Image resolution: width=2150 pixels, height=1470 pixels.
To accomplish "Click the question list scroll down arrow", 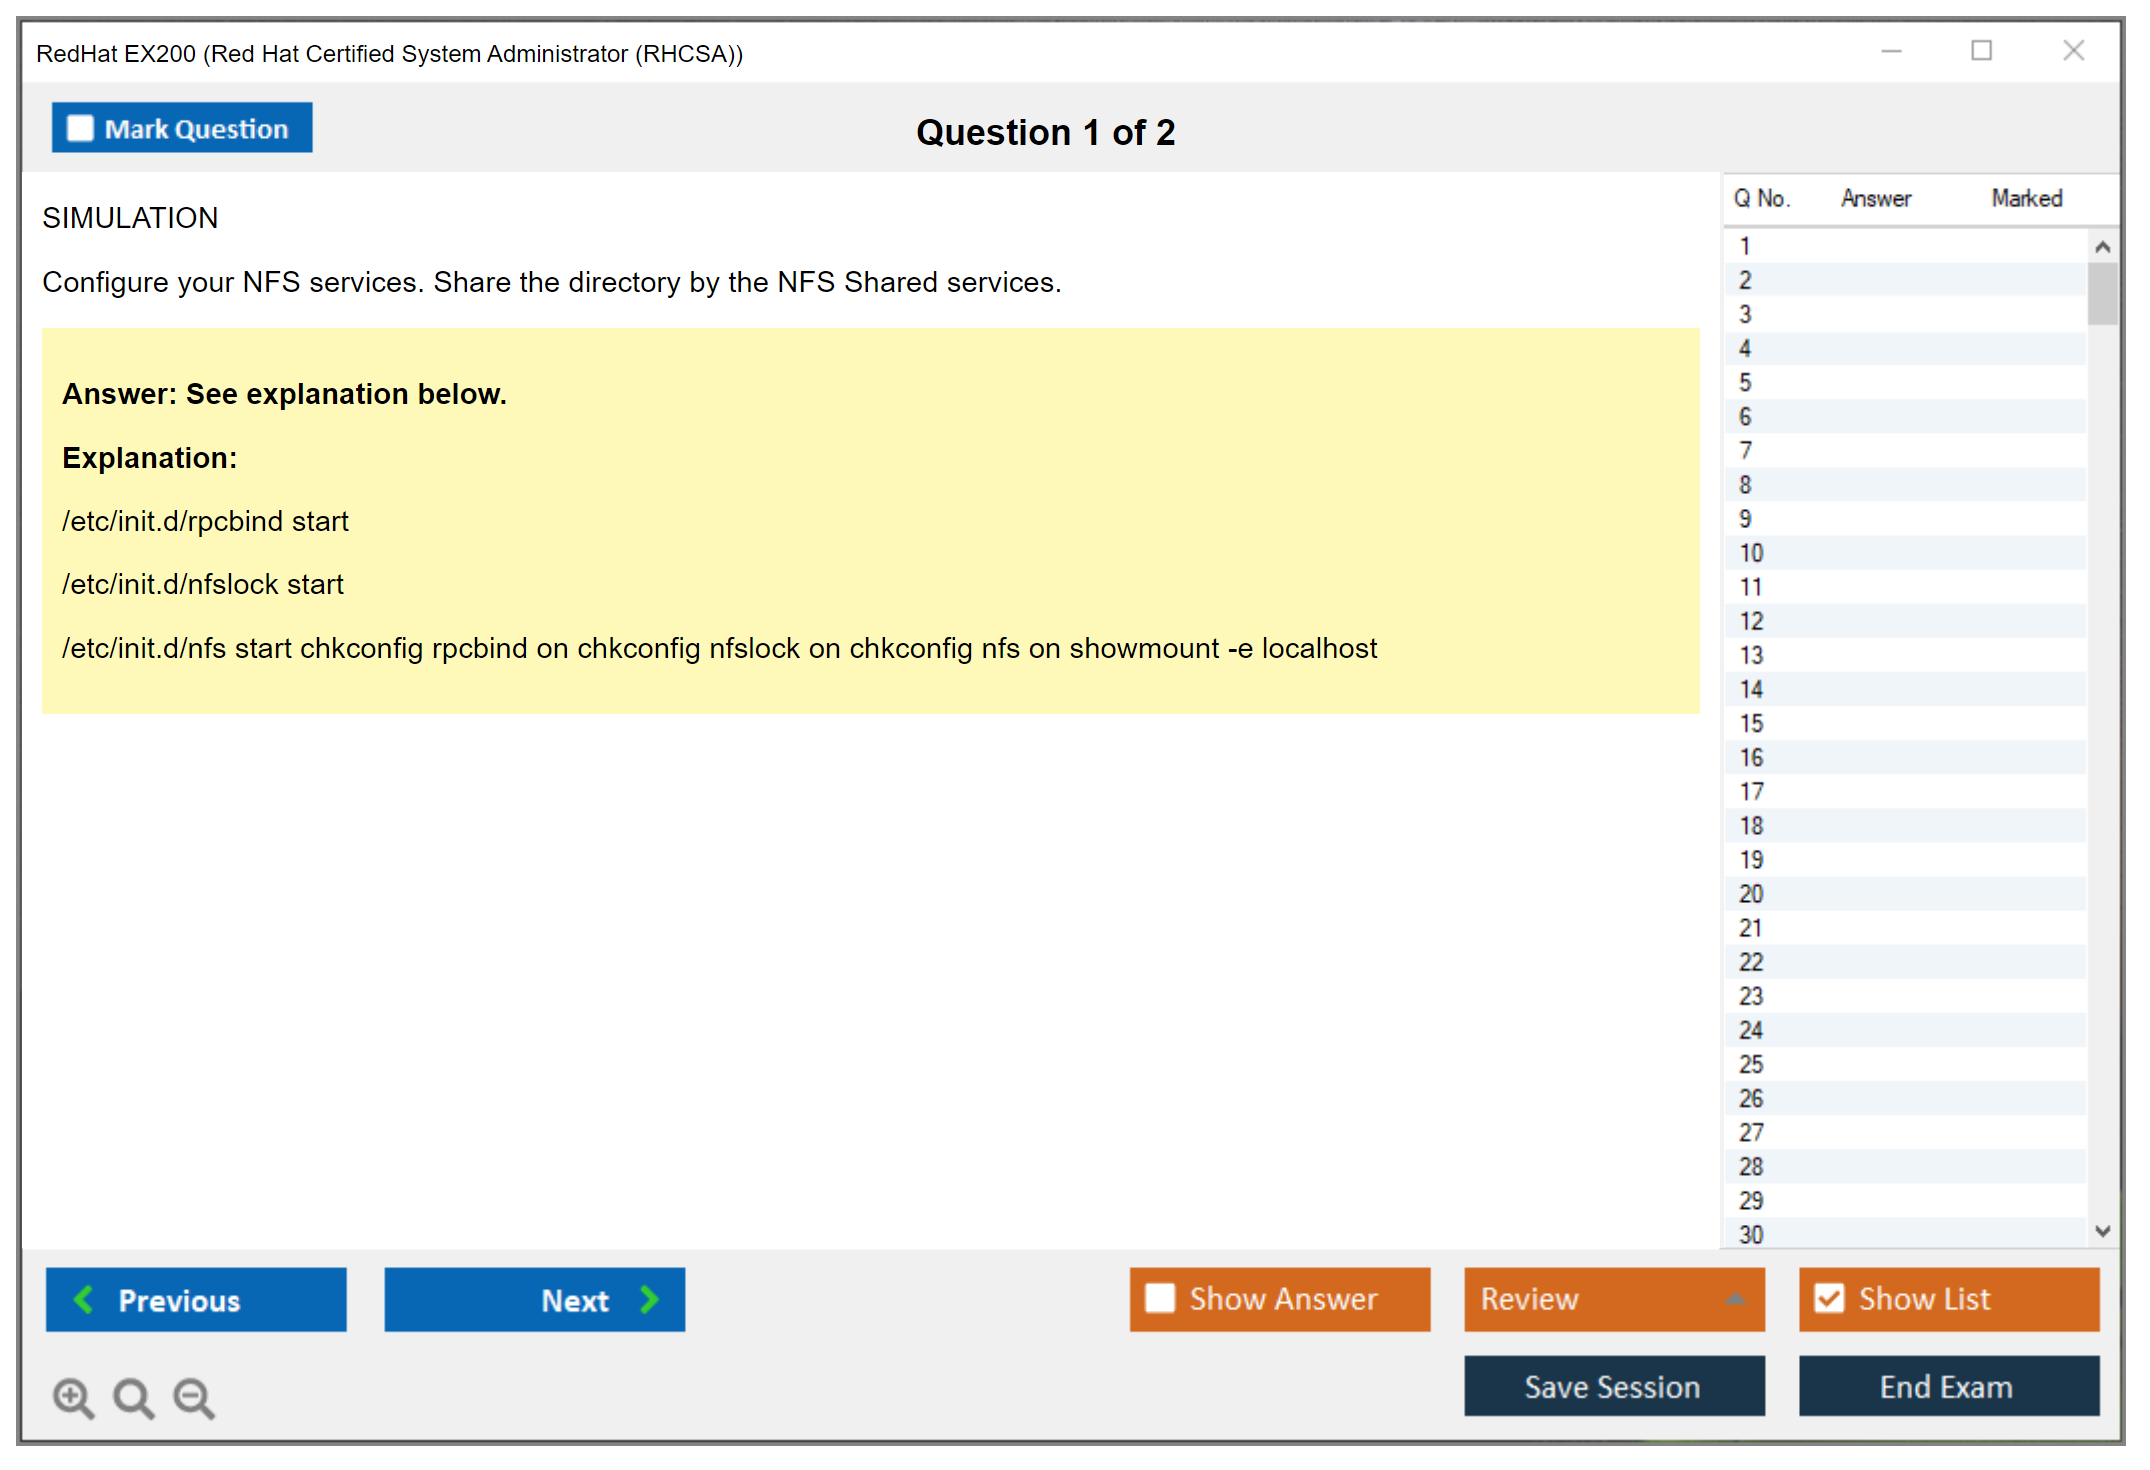I will [x=2102, y=1231].
